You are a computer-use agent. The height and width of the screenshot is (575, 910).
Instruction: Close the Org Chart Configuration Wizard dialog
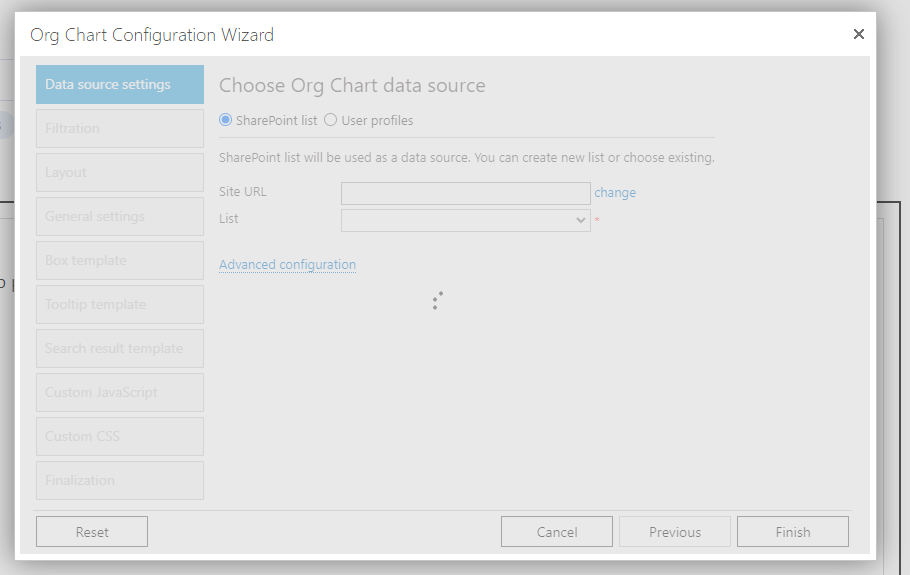pyautogui.click(x=858, y=34)
